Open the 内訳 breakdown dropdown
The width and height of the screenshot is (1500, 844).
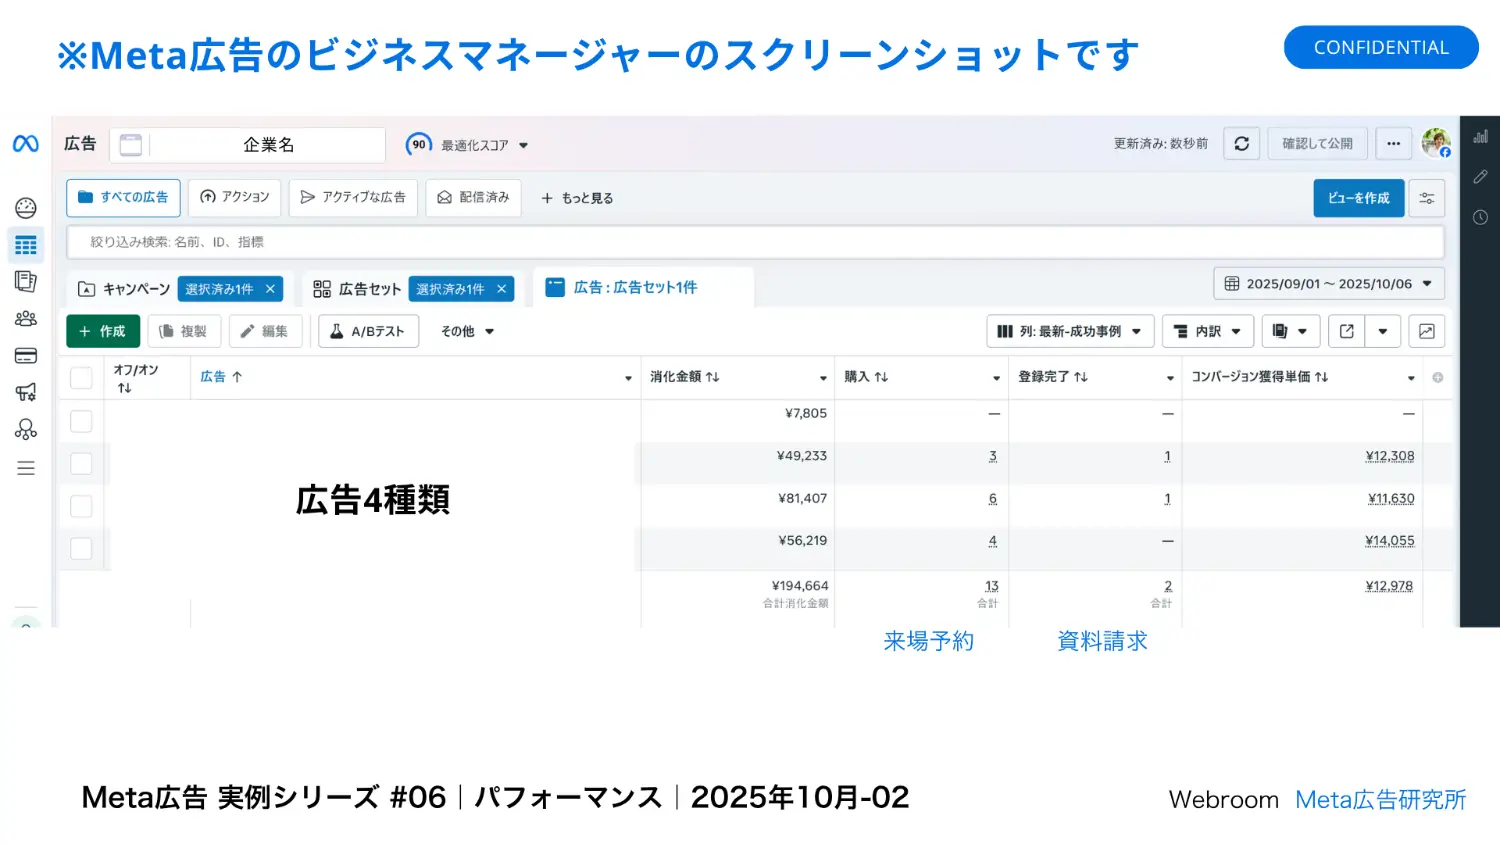tap(1207, 331)
